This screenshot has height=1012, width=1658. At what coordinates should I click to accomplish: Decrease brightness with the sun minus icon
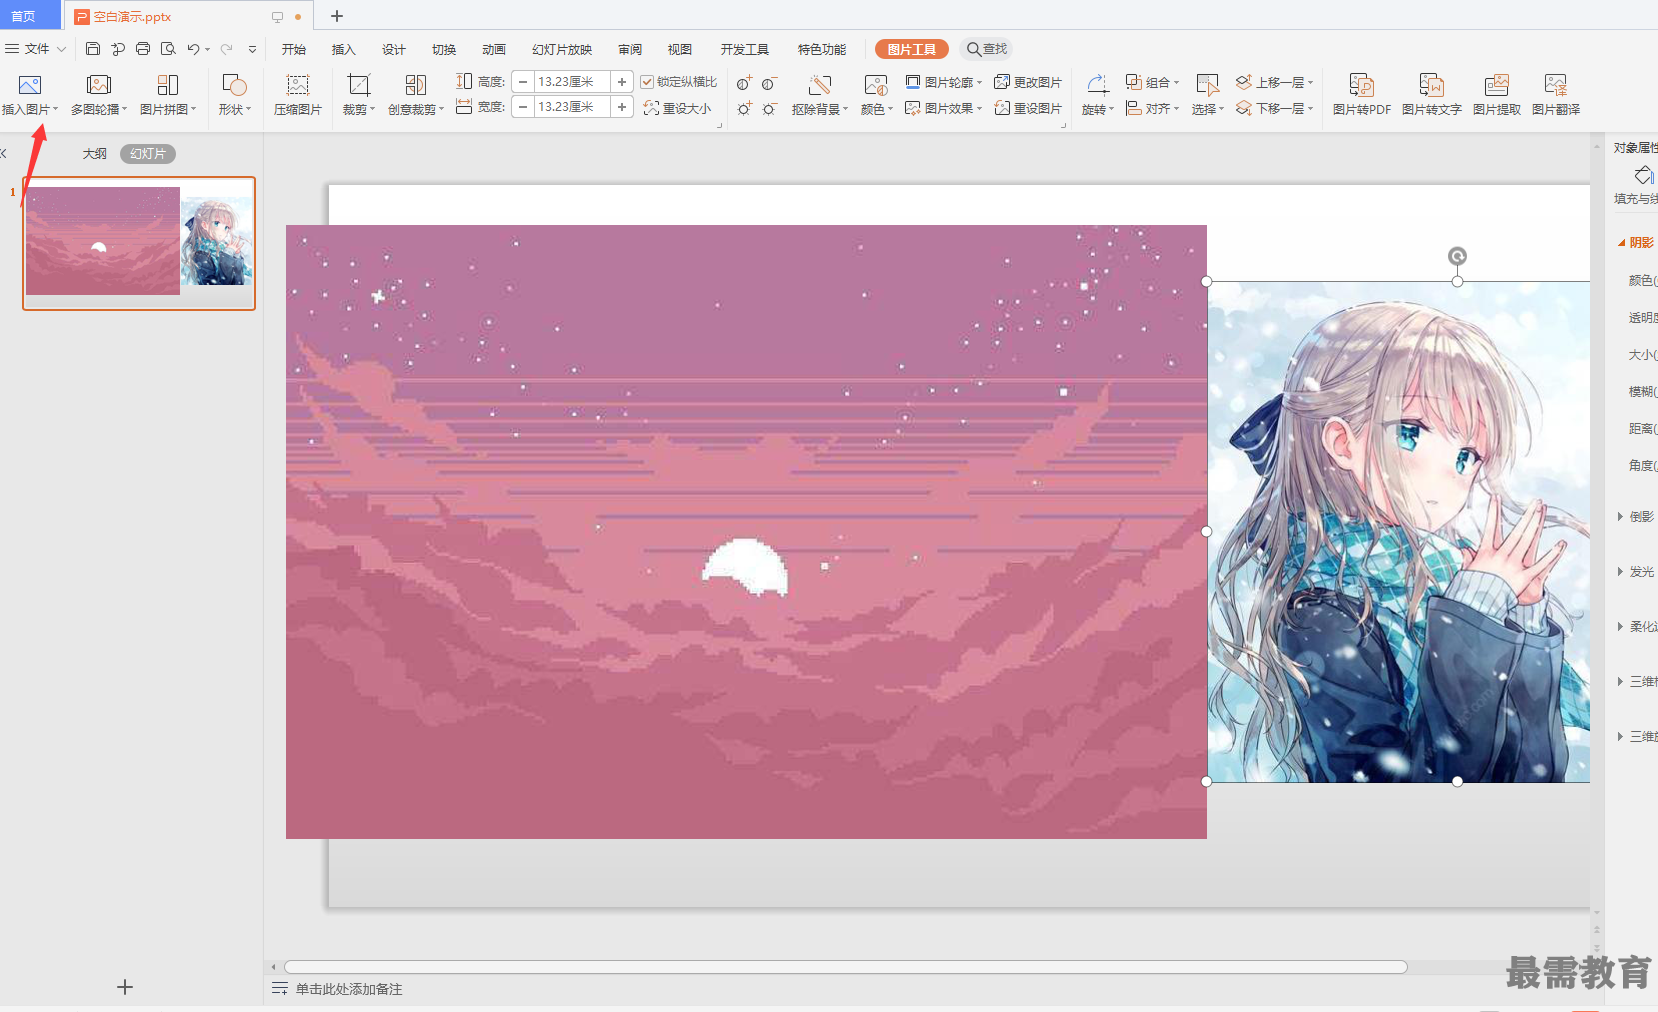tap(769, 108)
